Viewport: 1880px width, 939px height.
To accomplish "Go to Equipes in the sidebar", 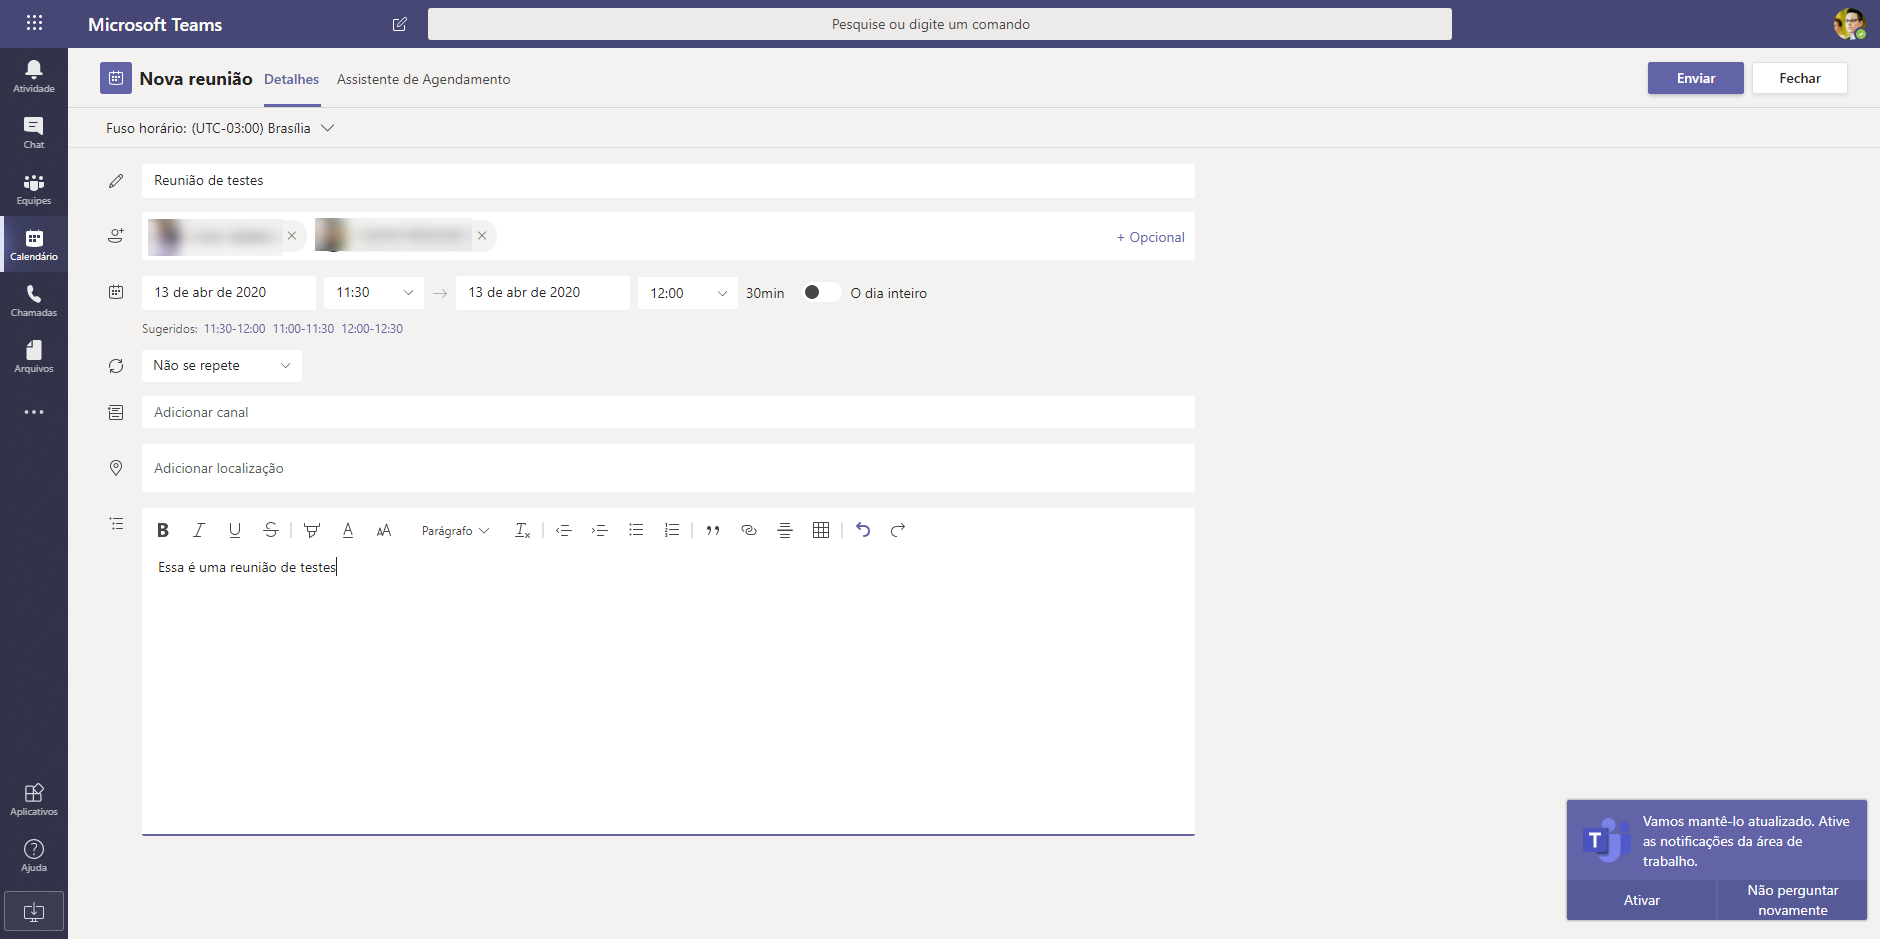I will pyautogui.click(x=34, y=188).
